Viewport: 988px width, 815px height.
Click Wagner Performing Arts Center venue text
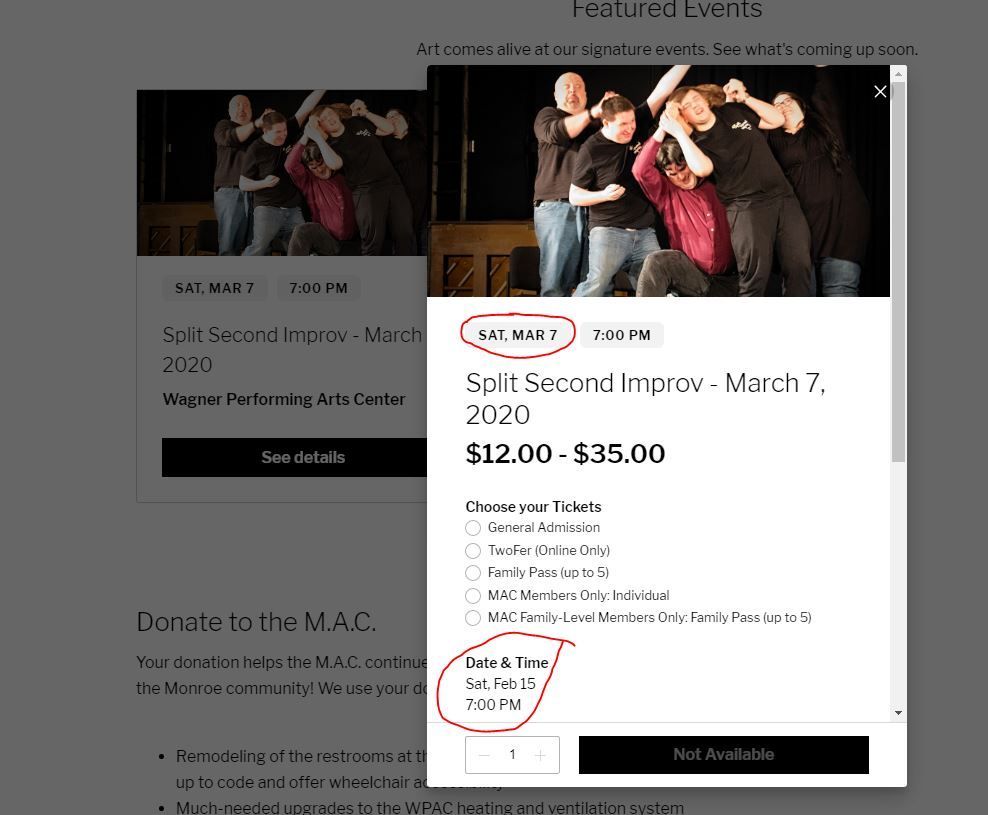tap(284, 399)
